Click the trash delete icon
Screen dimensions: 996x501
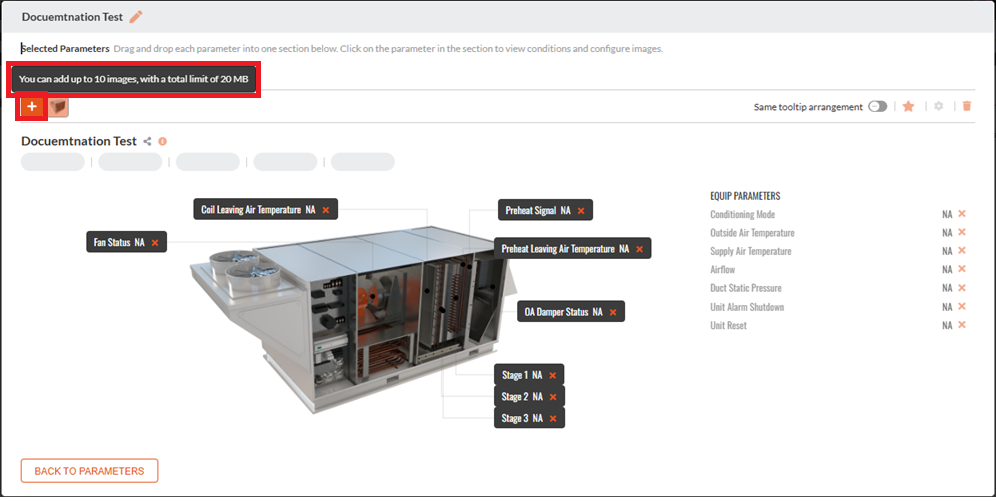point(967,106)
